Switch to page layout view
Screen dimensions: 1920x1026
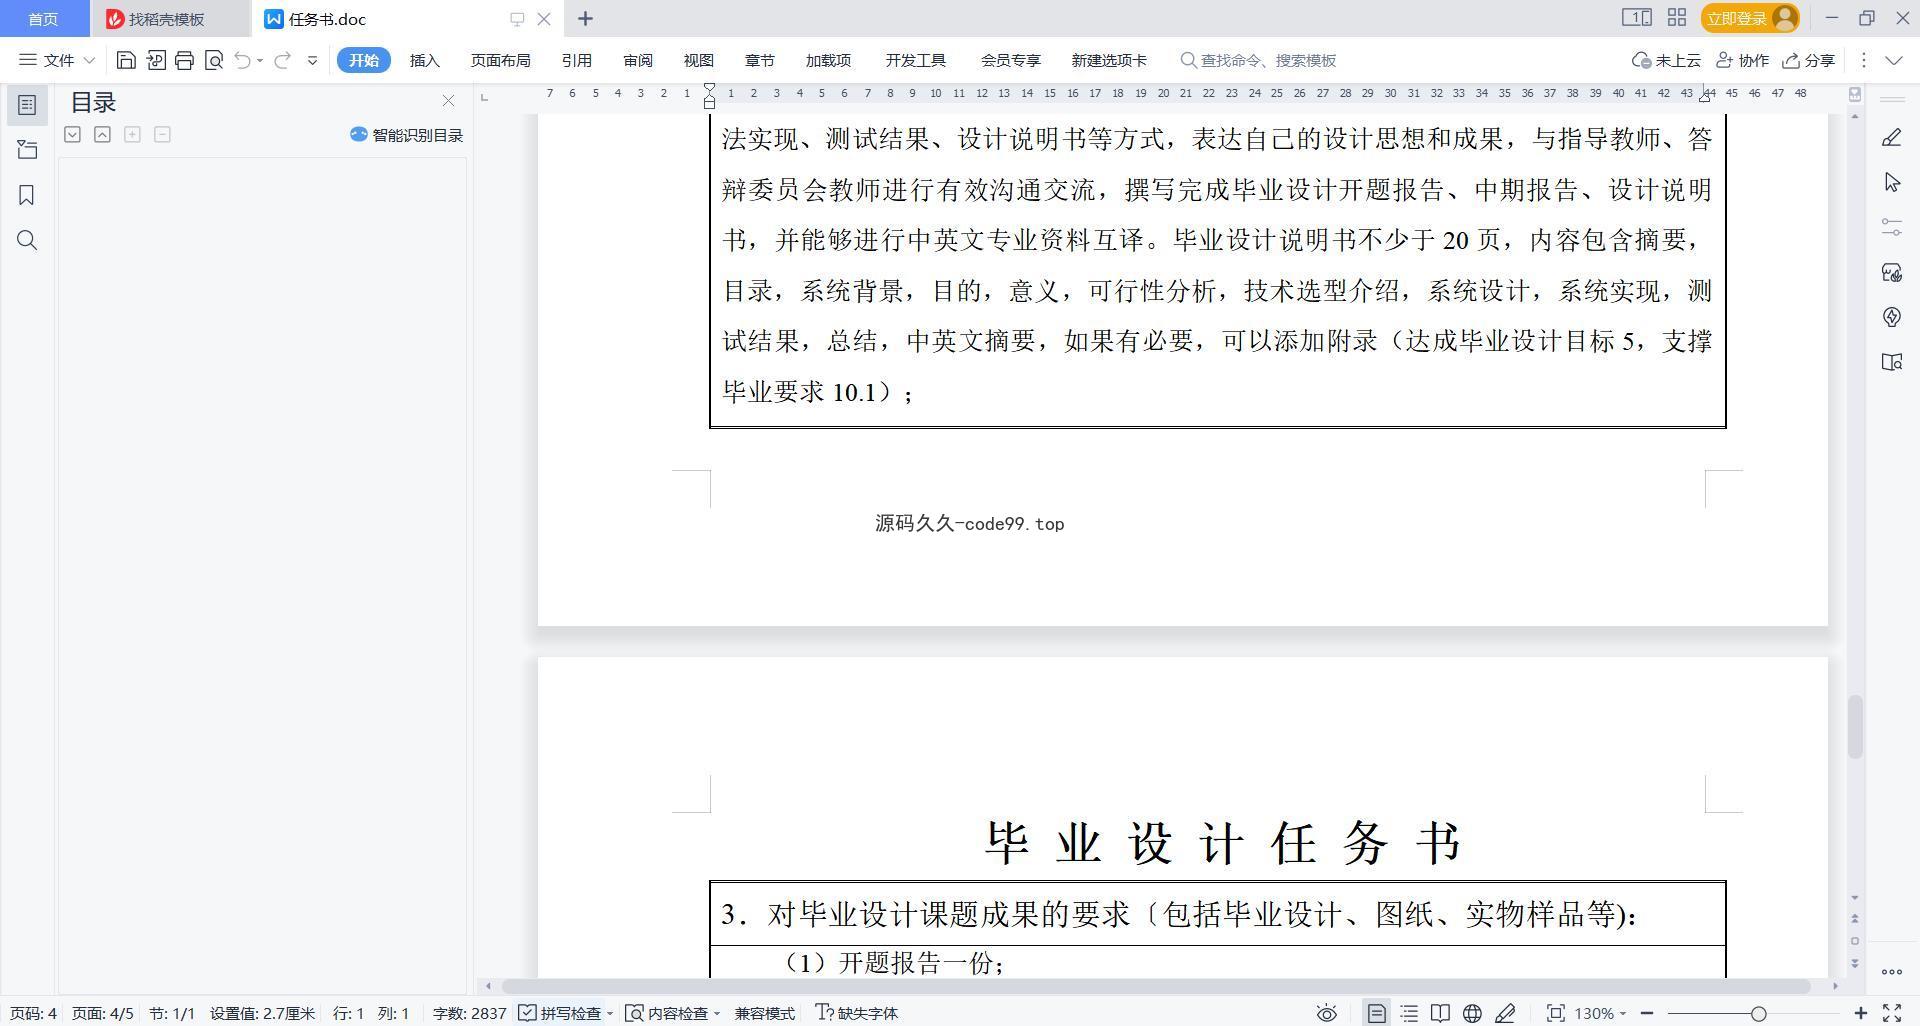[x=1376, y=1013]
